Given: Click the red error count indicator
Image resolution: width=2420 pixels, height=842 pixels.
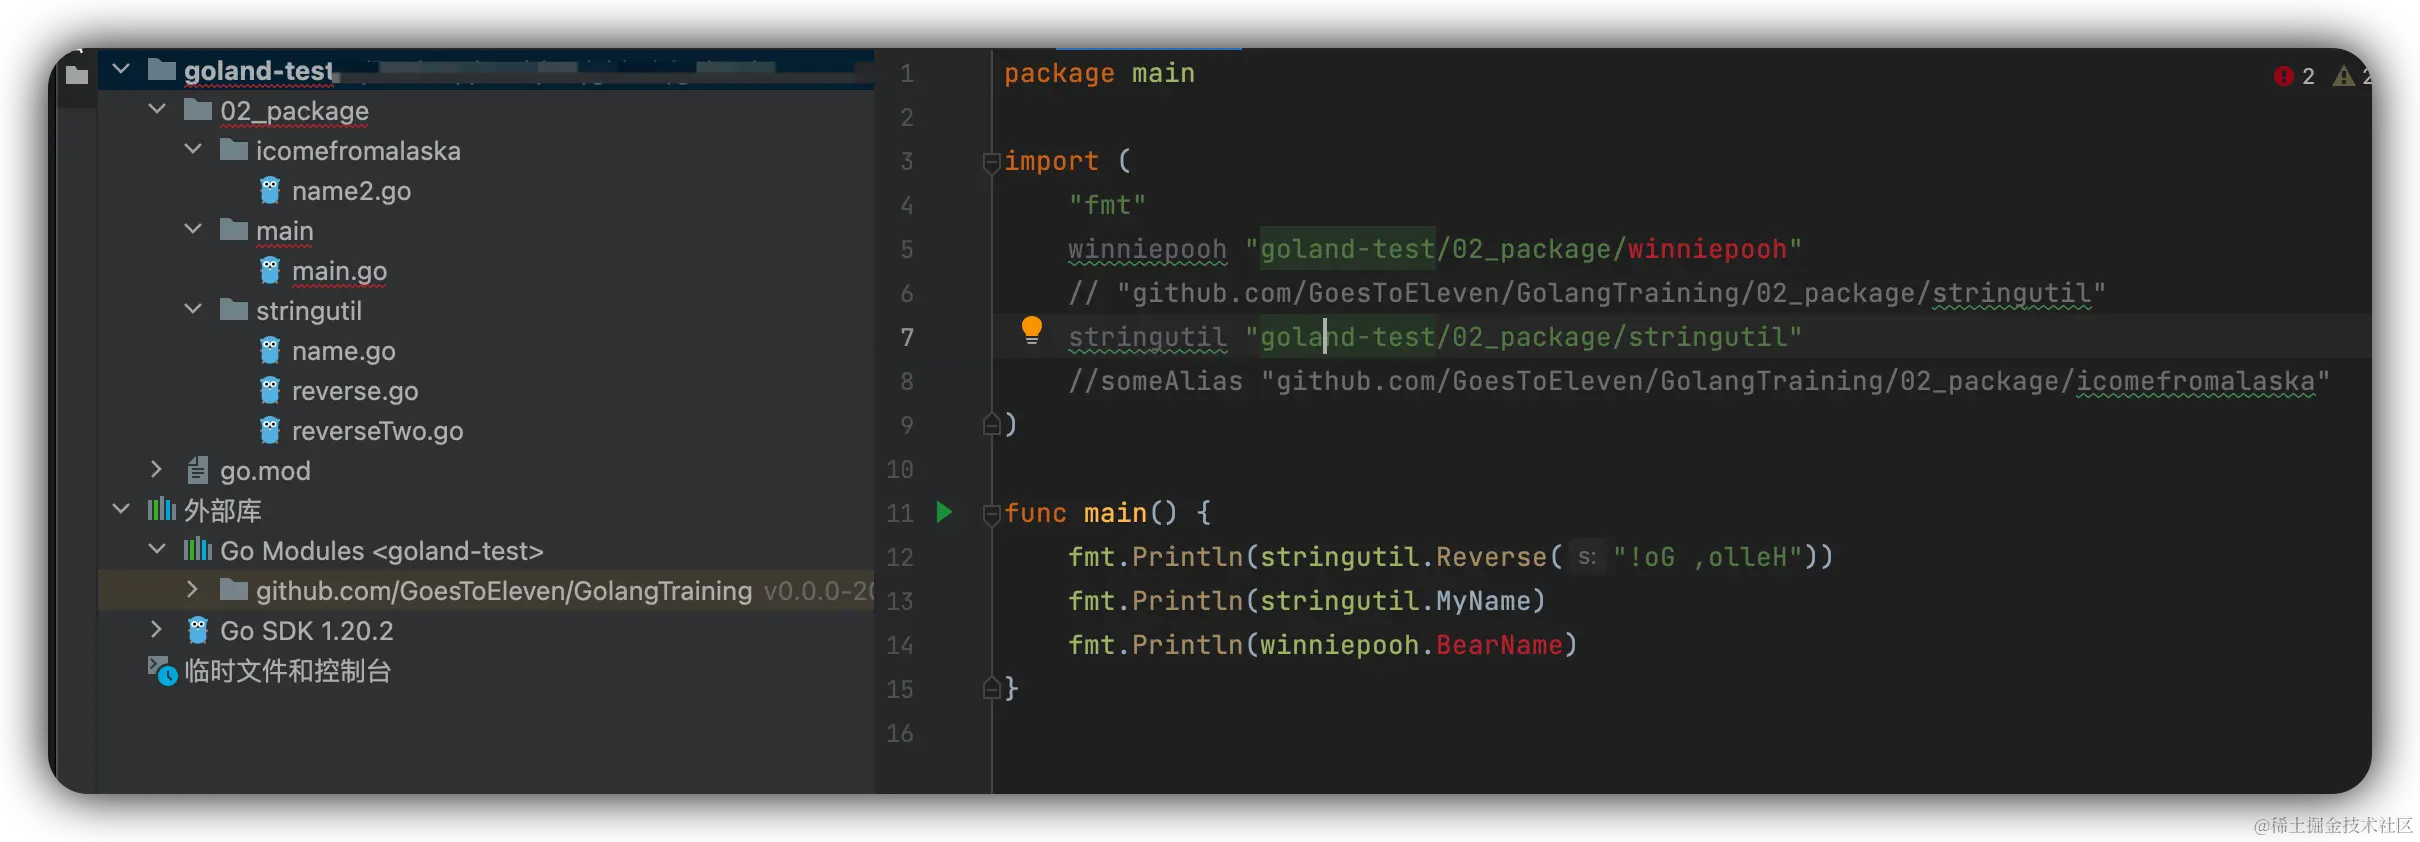Looking at the screenshot, I should coord(2293,76).
